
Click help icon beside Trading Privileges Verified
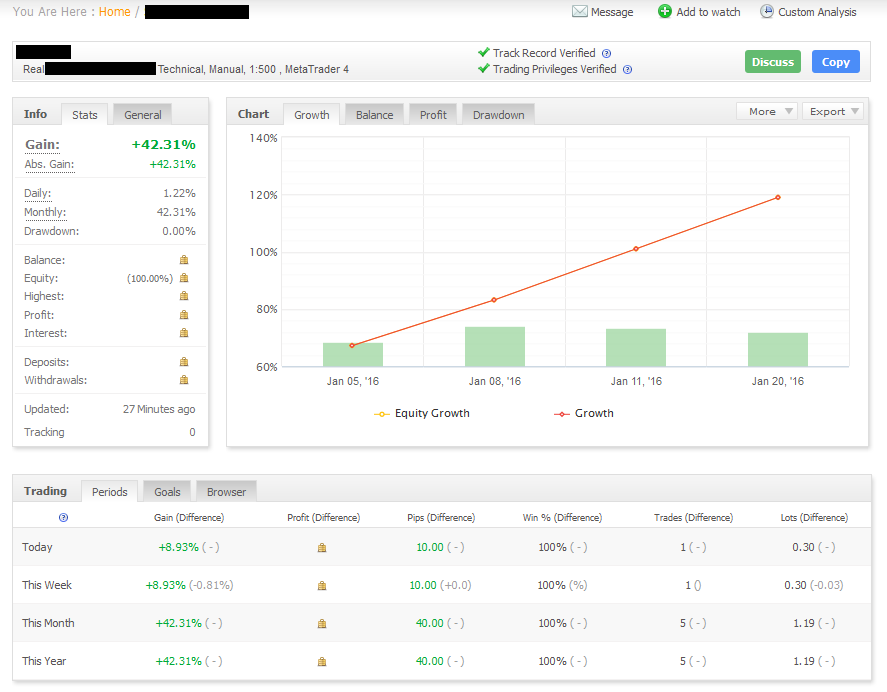click(x=627, y=70)
